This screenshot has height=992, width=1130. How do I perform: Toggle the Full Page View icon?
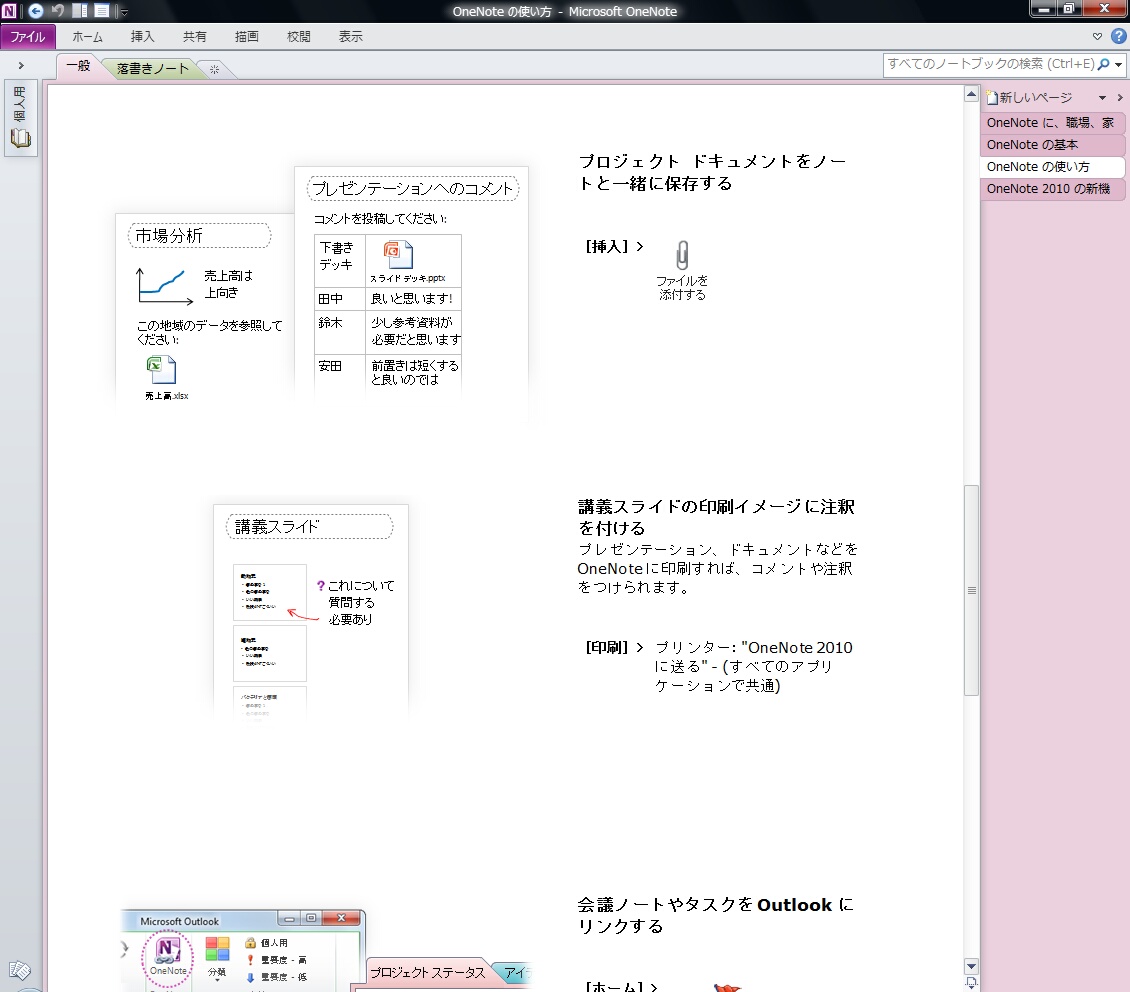click(102, 11)
